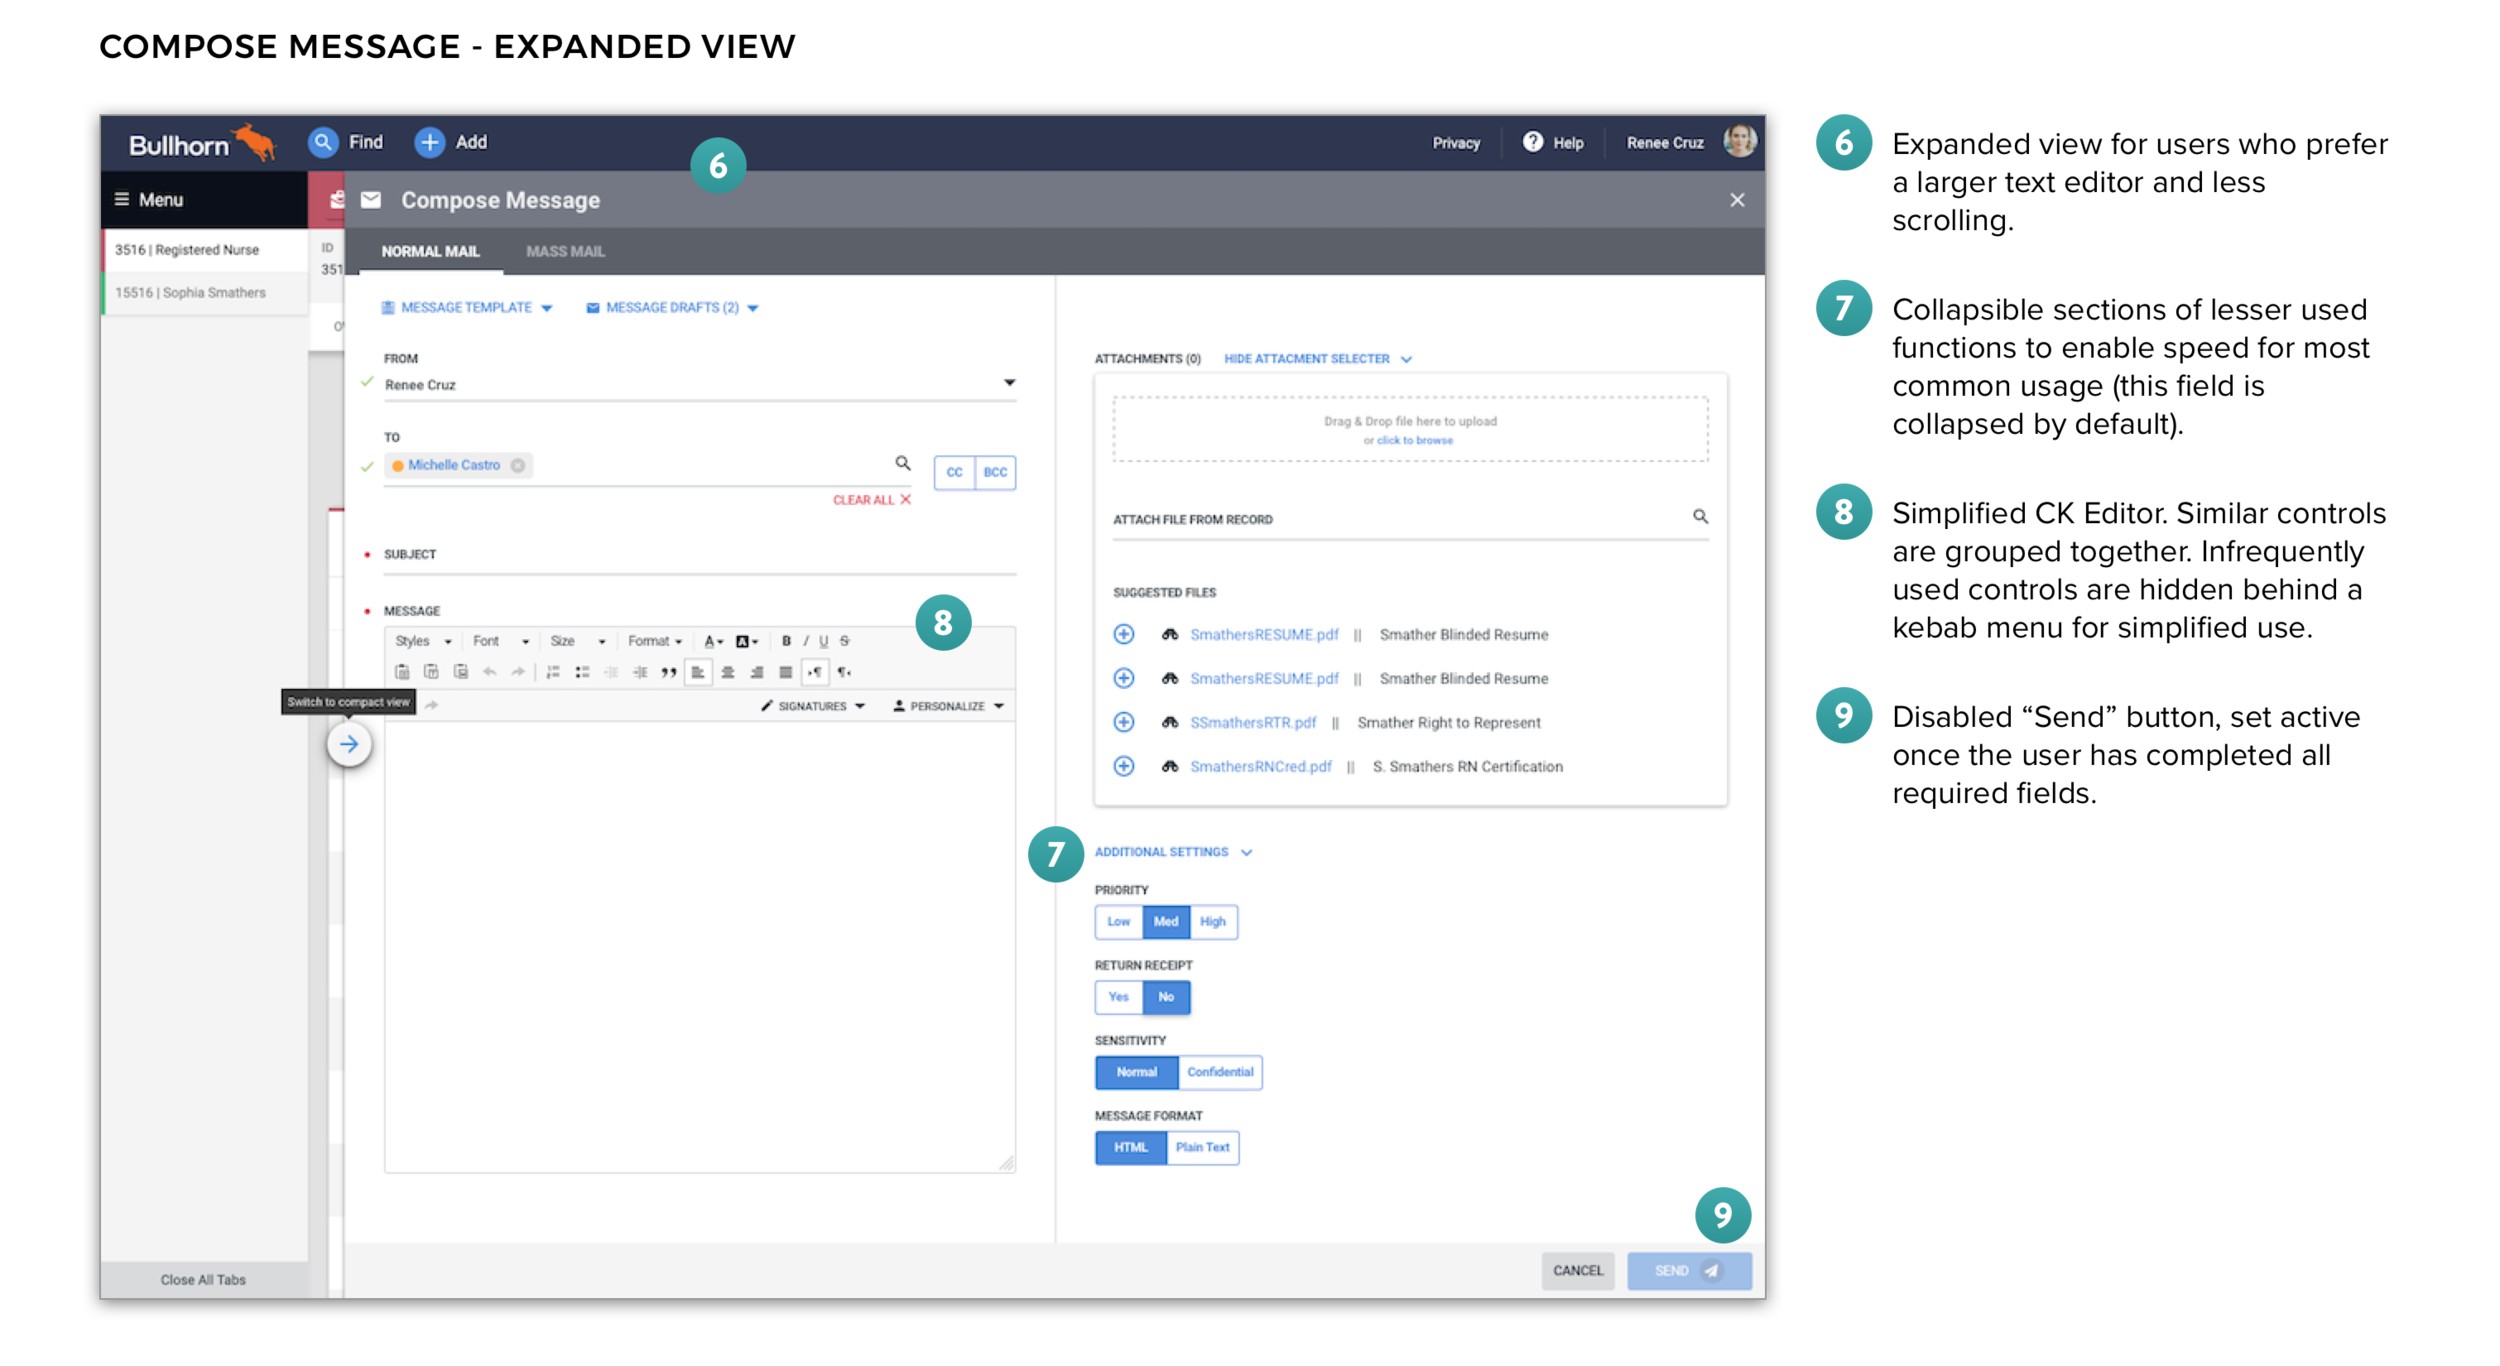Select HTML message format
This screenshot has height=1366, width=2500.
click(1131, 1148)
